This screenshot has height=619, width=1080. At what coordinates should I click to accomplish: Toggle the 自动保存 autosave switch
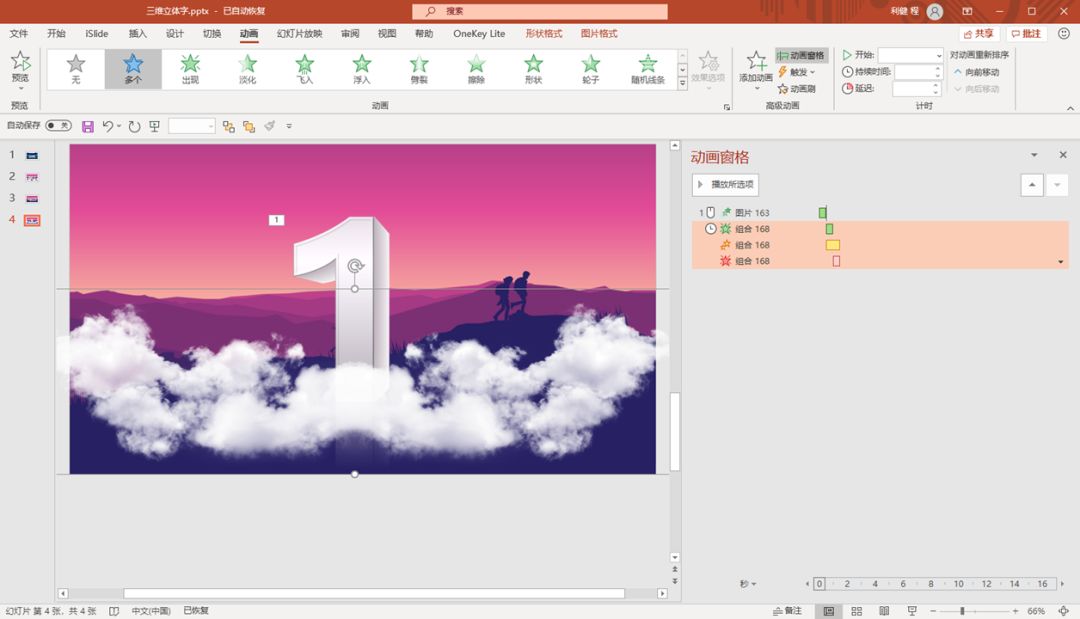coord(58,126)
